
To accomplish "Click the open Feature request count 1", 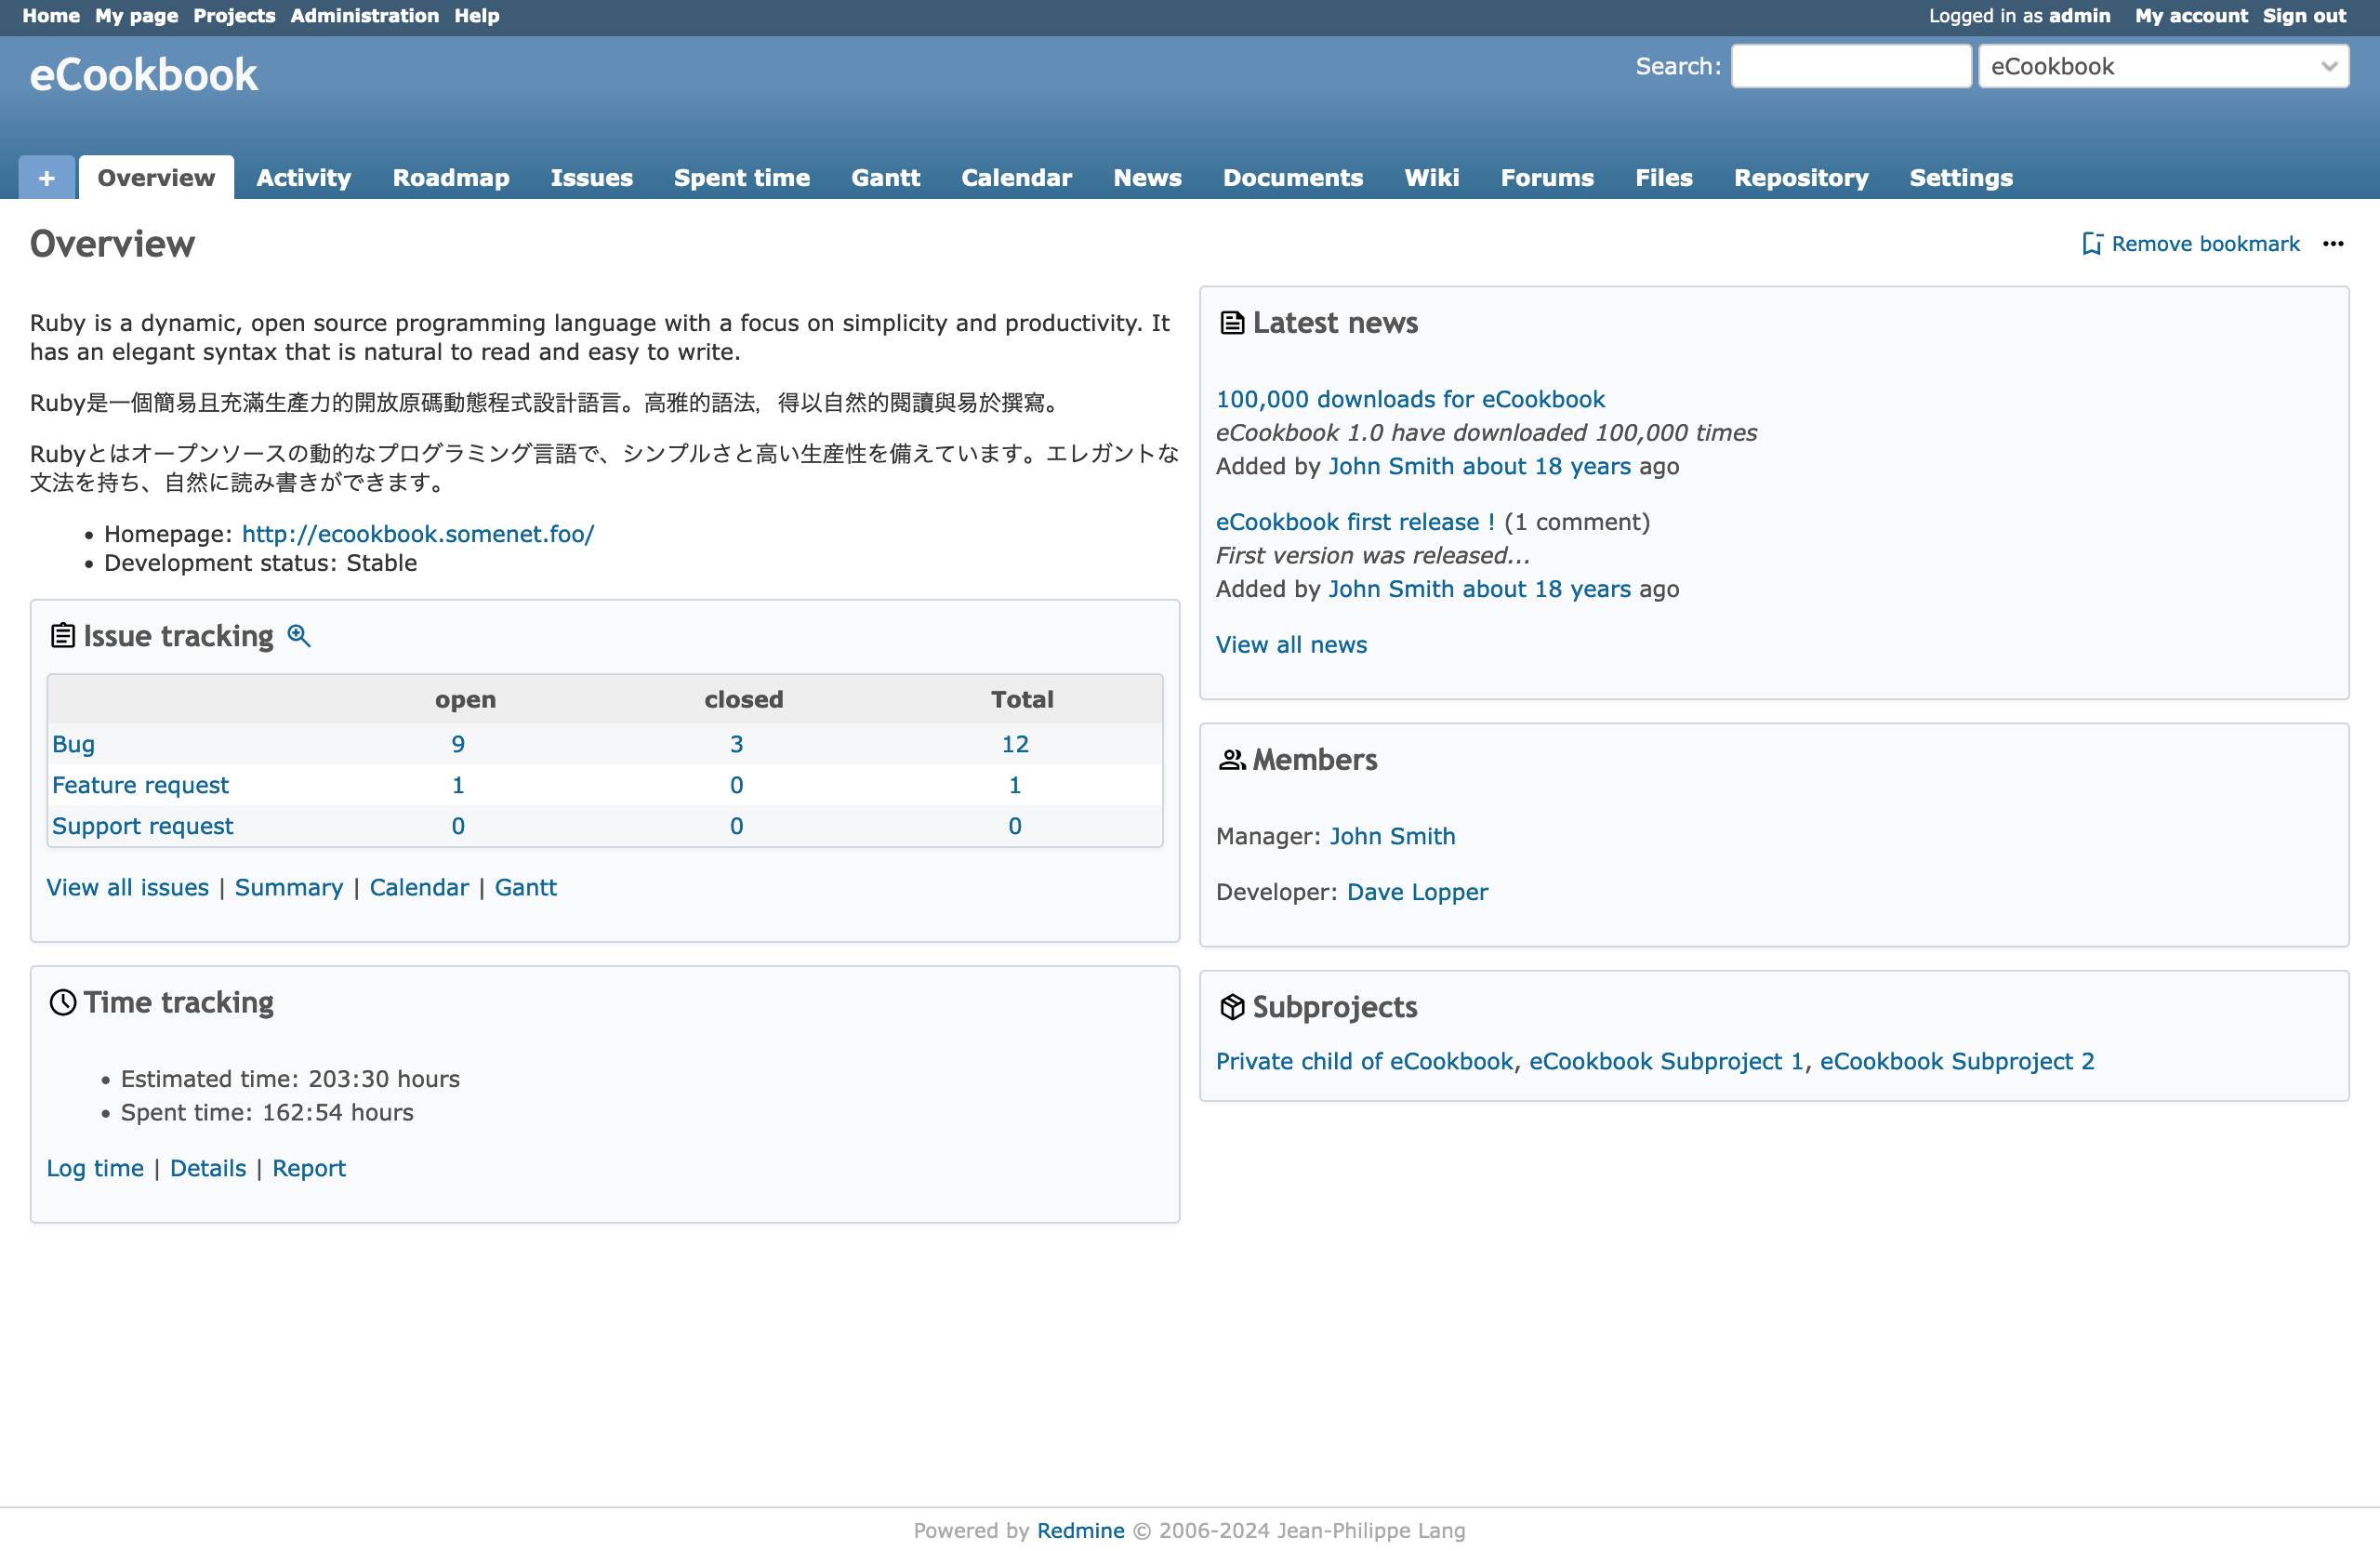I will (458, 785).
